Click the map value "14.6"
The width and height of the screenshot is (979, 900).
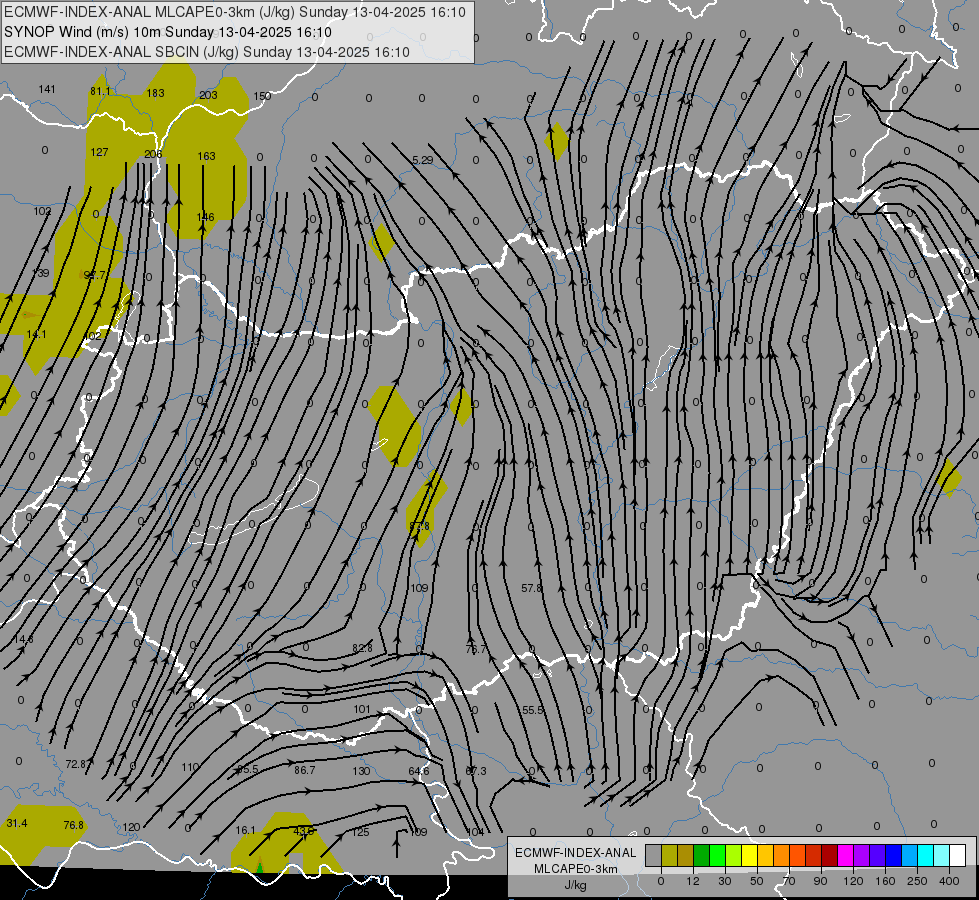(x=24, y=640)
